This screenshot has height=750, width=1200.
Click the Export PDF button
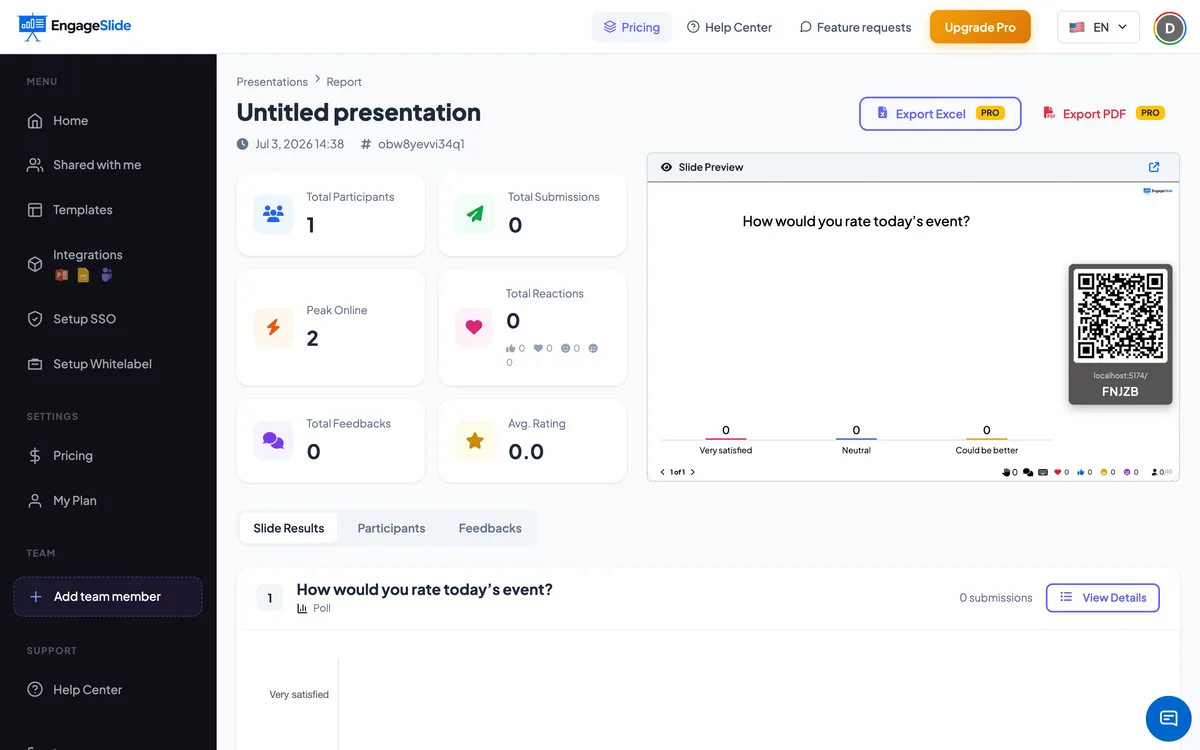point(1102,113)
